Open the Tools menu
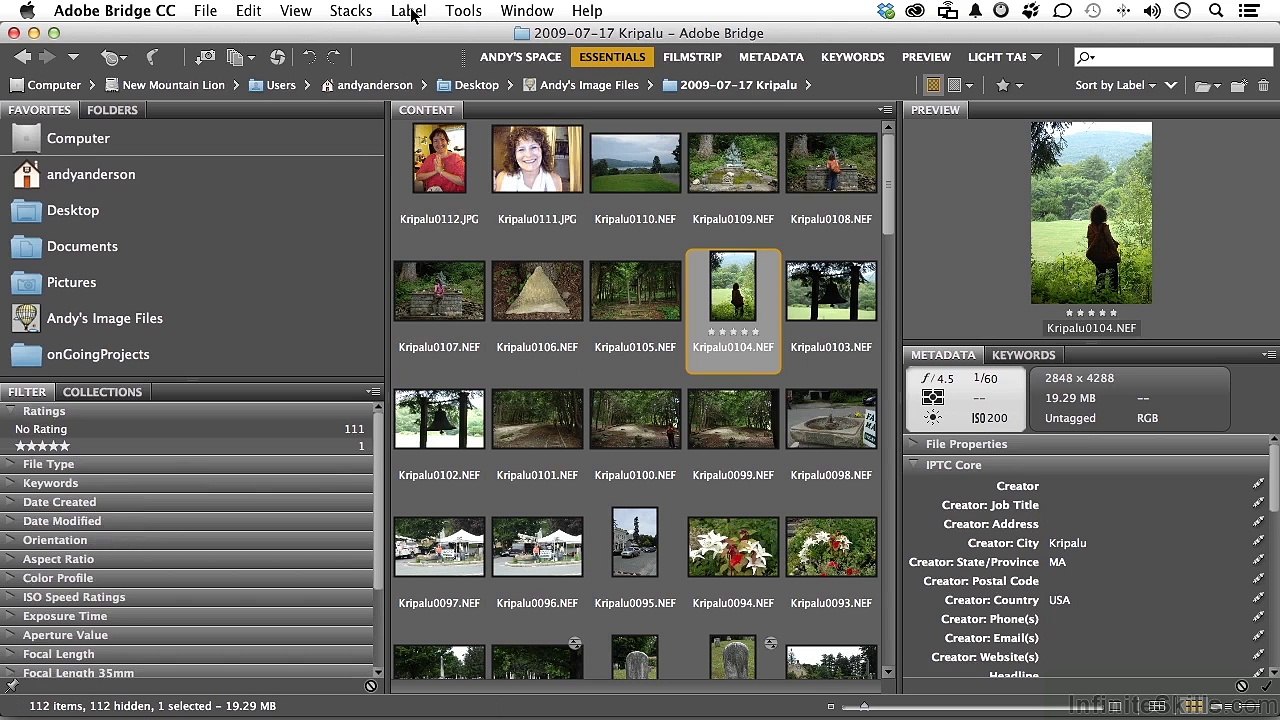The image size is (1280, 720). click(463, 11)
